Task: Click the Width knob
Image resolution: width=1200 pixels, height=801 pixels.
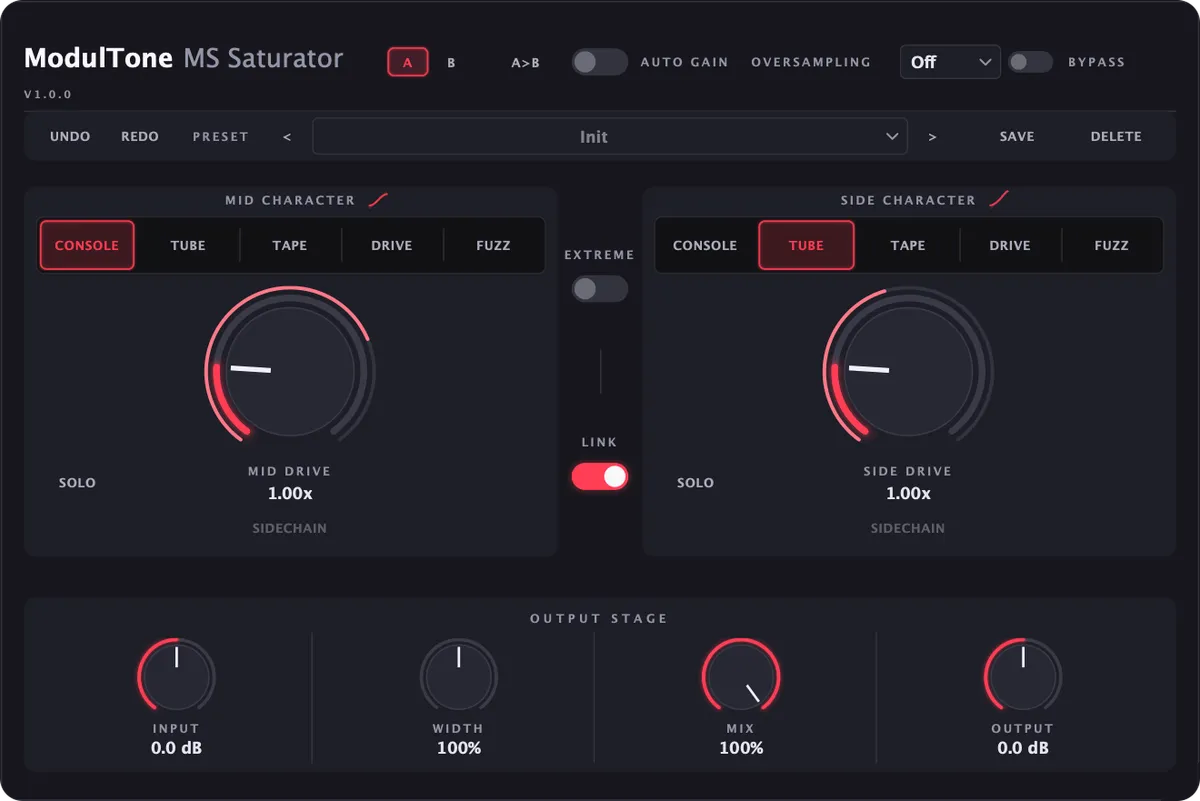Action: (458, 676)
